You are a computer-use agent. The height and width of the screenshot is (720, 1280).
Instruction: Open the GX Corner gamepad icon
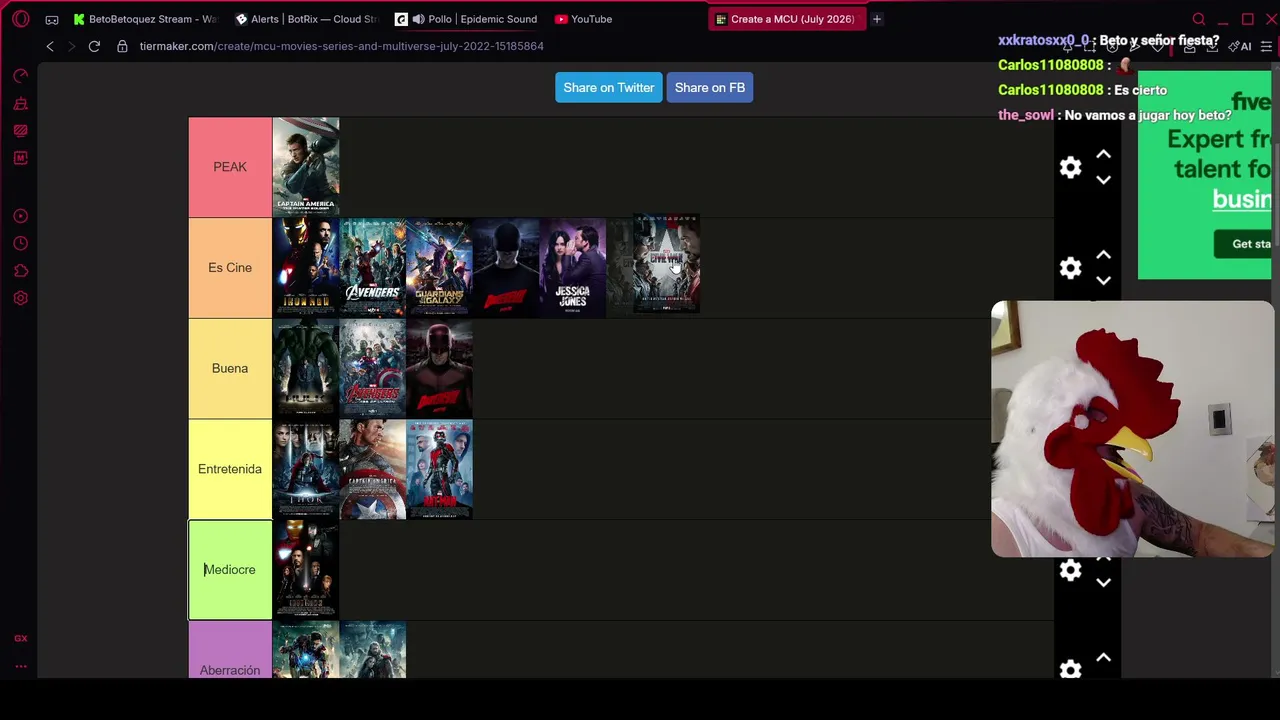tap(52, 19)
